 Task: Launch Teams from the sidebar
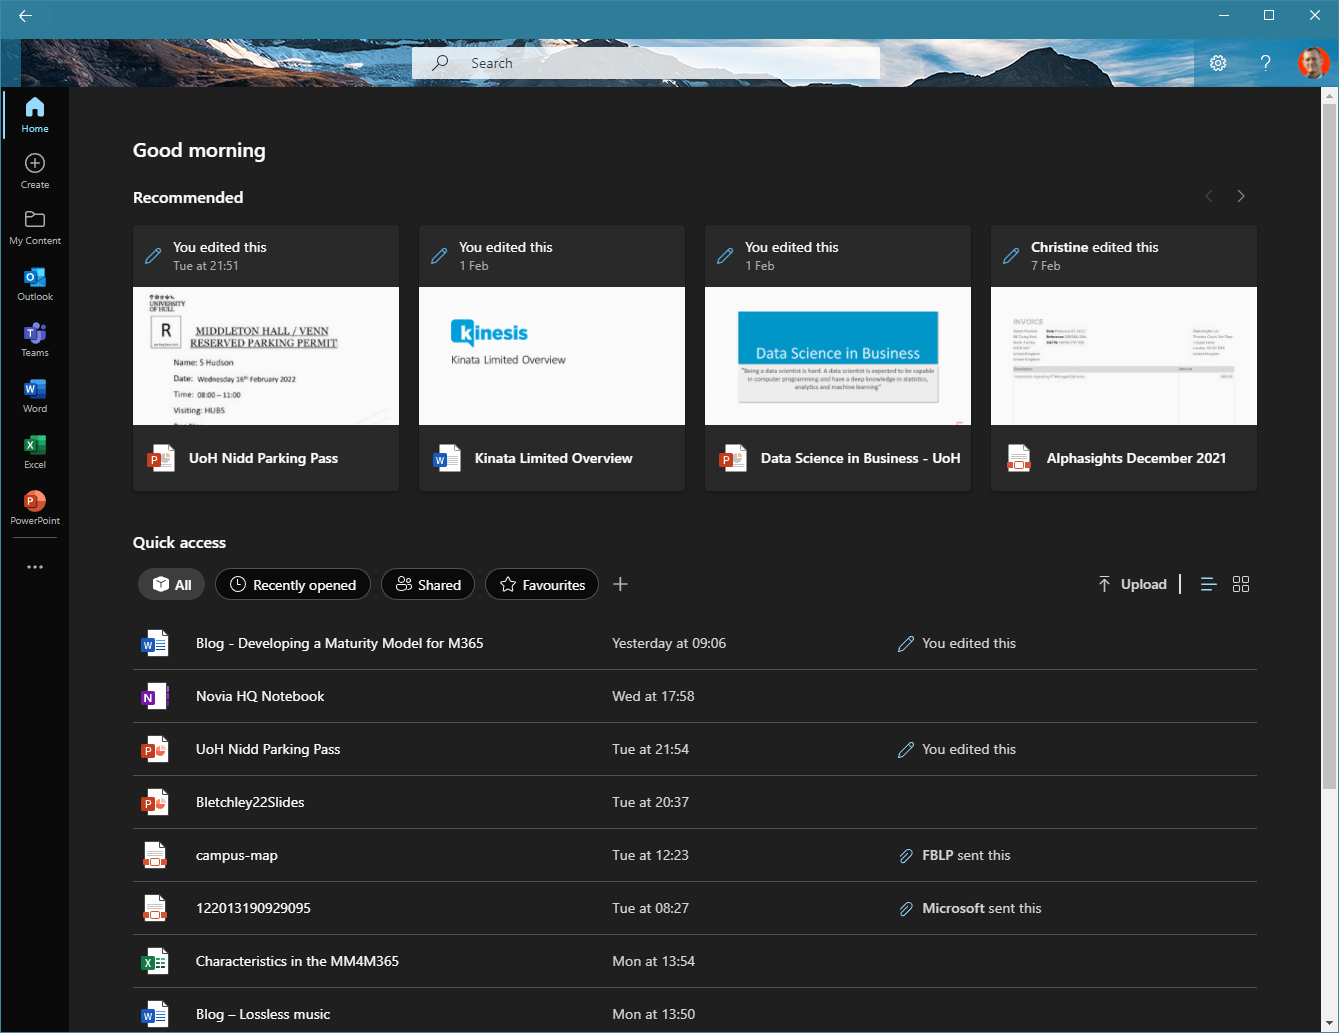tap(35, 339)
